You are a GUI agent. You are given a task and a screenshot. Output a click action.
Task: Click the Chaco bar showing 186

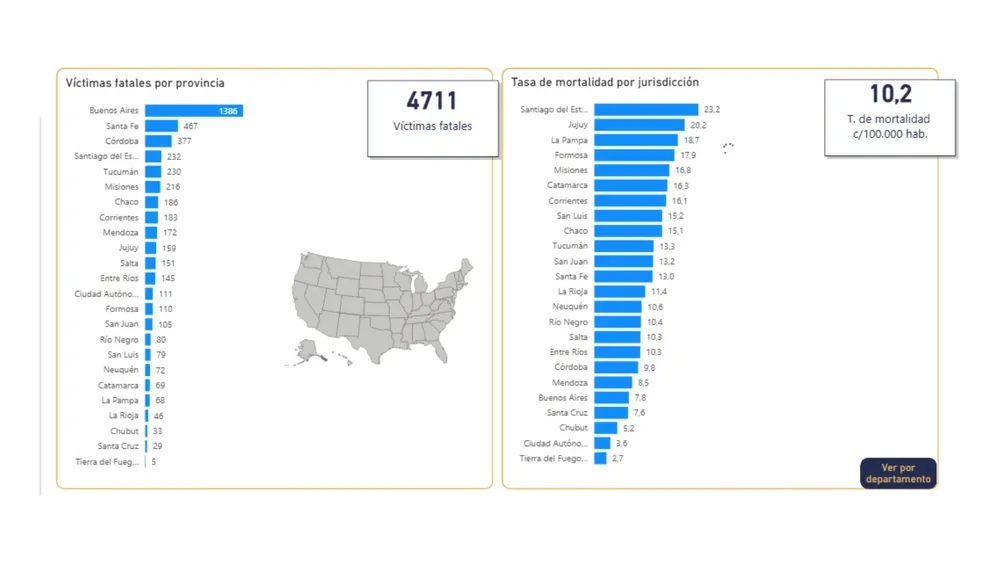pos(152,202)
